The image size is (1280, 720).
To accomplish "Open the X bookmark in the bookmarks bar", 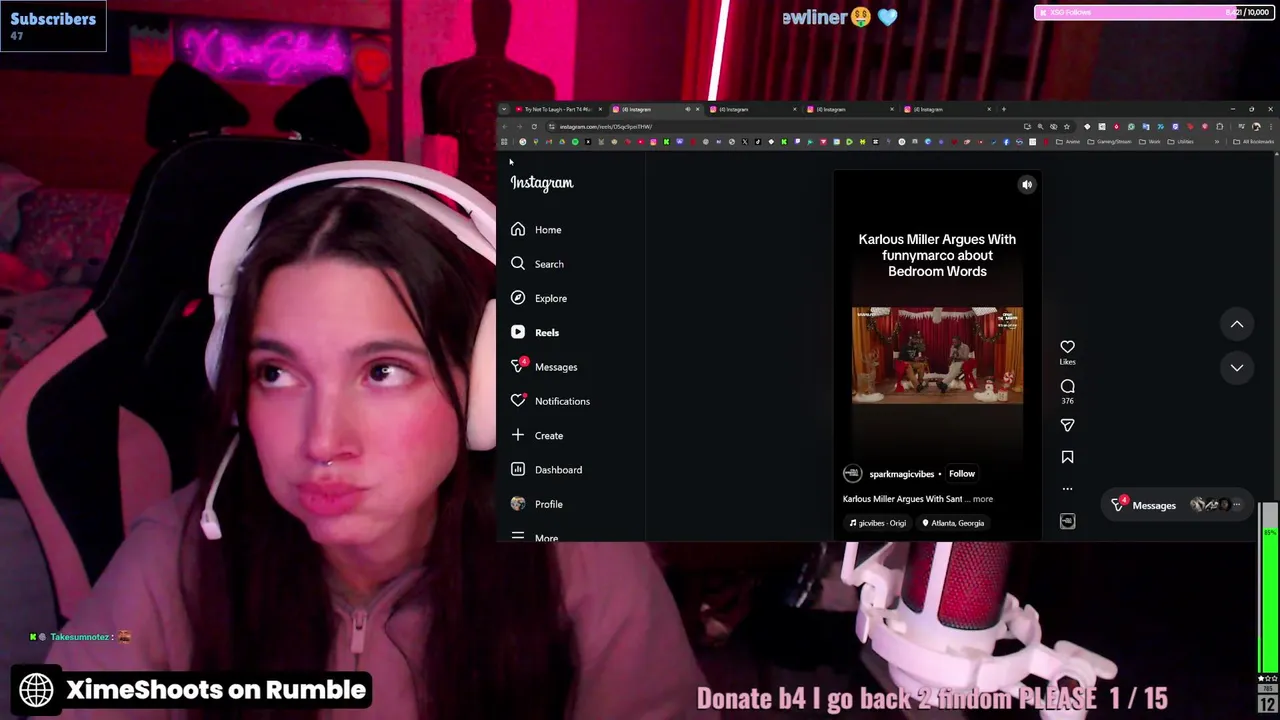I will pyautogui.click(x=745, y=142).
